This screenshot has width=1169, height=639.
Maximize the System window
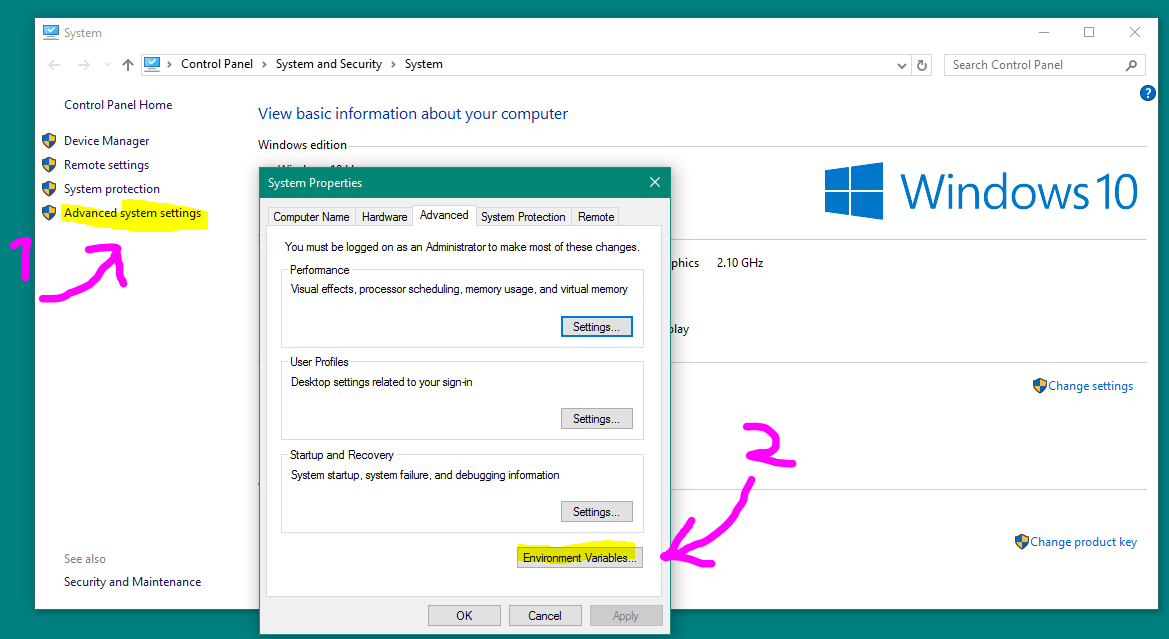pyautogui.click(x=1088, y=32)
